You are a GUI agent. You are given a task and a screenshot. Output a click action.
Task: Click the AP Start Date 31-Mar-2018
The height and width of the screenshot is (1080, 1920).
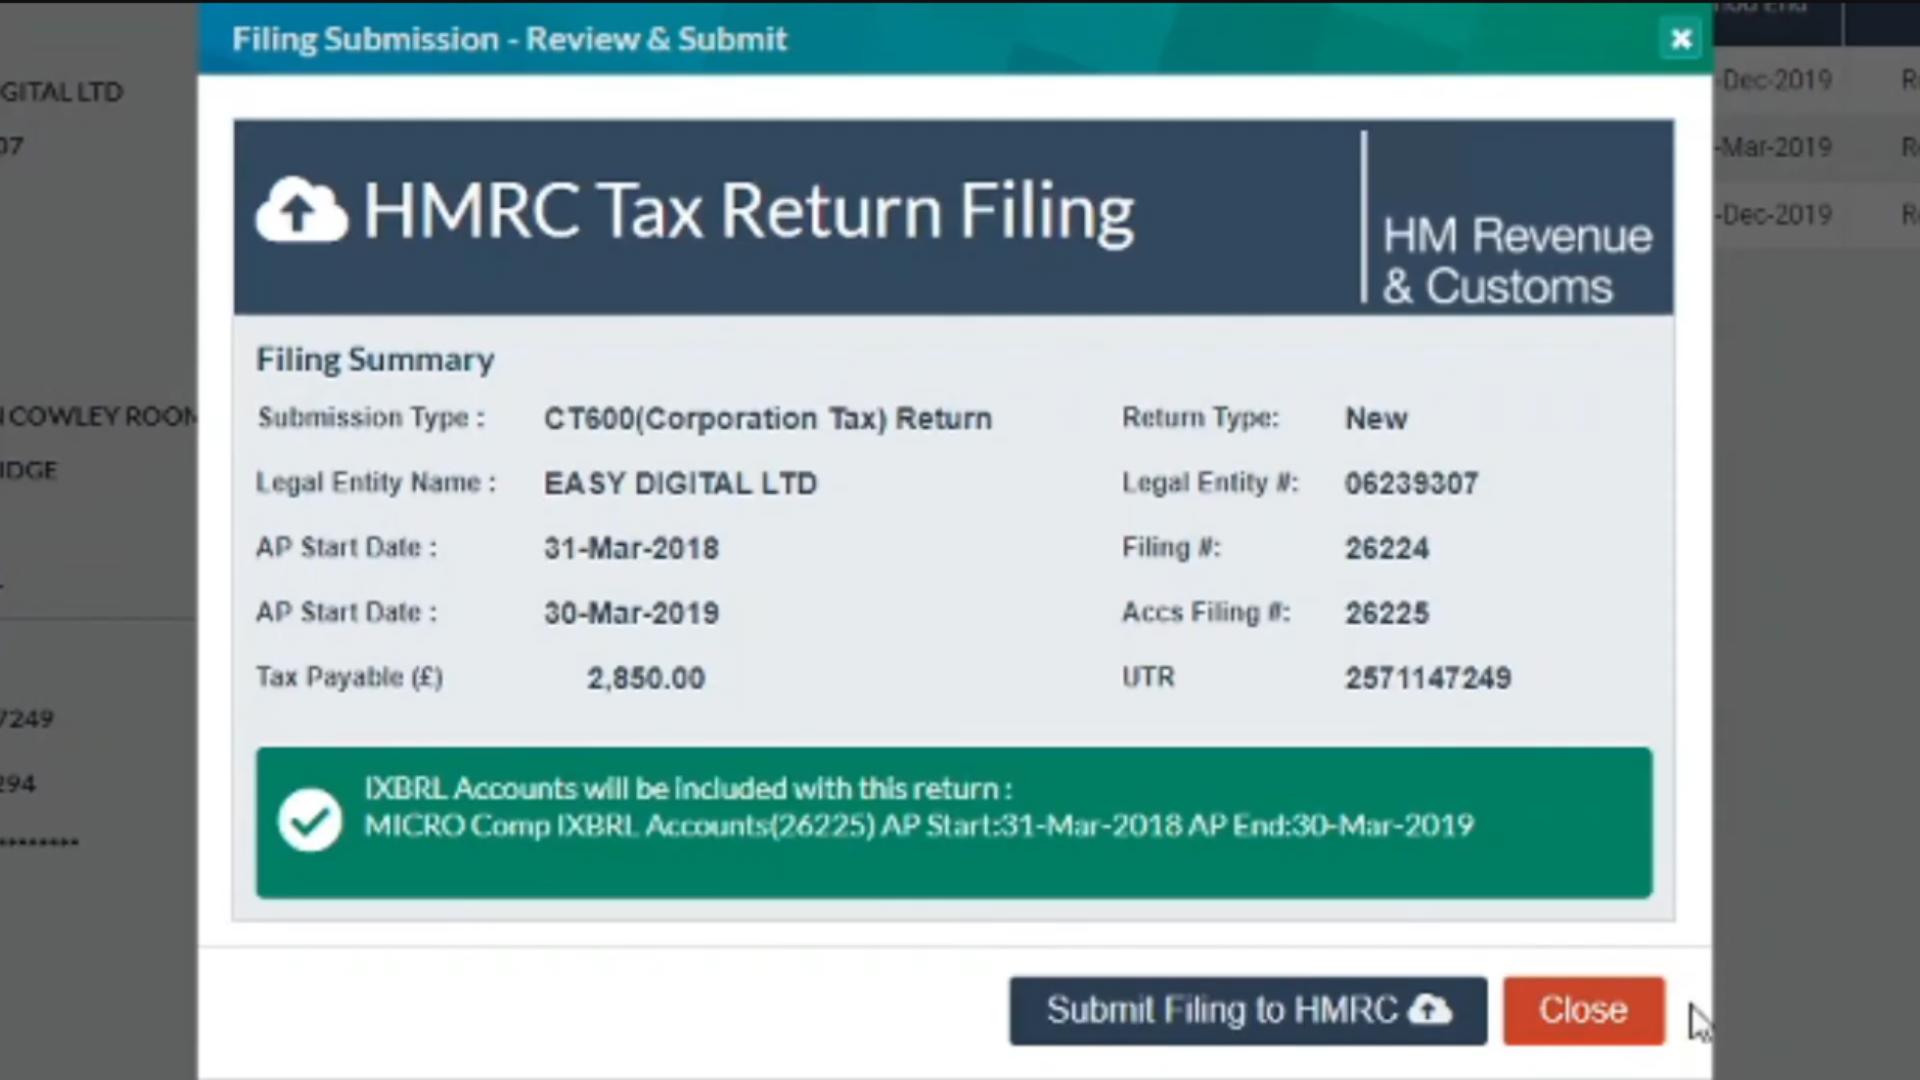pos(631,548)
